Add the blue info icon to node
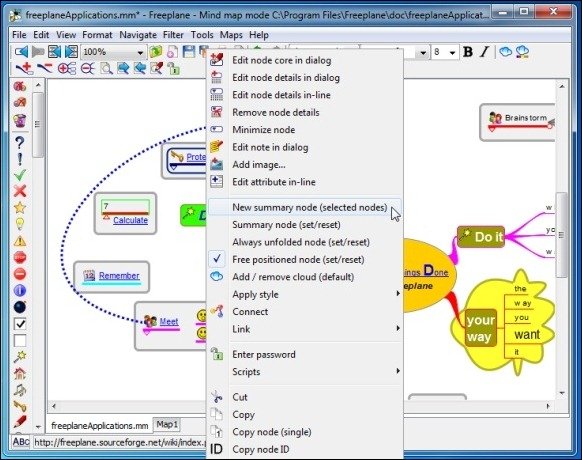 [20, 290]
